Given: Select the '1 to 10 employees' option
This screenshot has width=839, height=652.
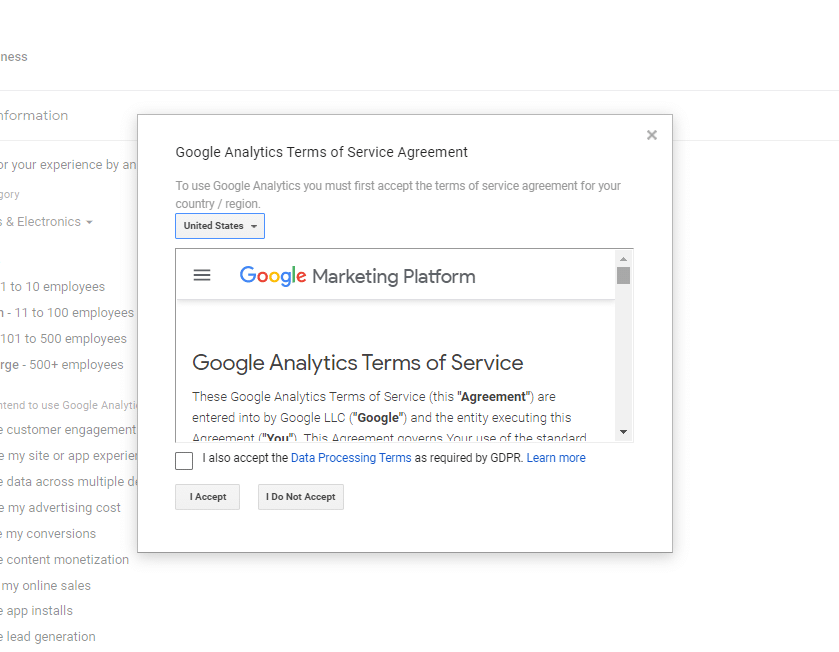Looking at the screenshot, I should (52, 287).
